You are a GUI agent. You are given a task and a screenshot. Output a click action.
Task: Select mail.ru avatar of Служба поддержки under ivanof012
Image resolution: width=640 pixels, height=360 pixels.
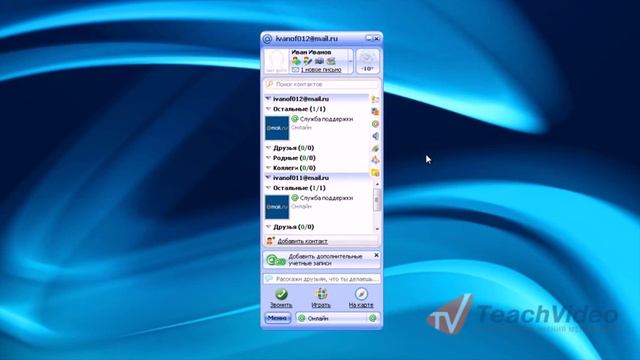pos(277,128)
